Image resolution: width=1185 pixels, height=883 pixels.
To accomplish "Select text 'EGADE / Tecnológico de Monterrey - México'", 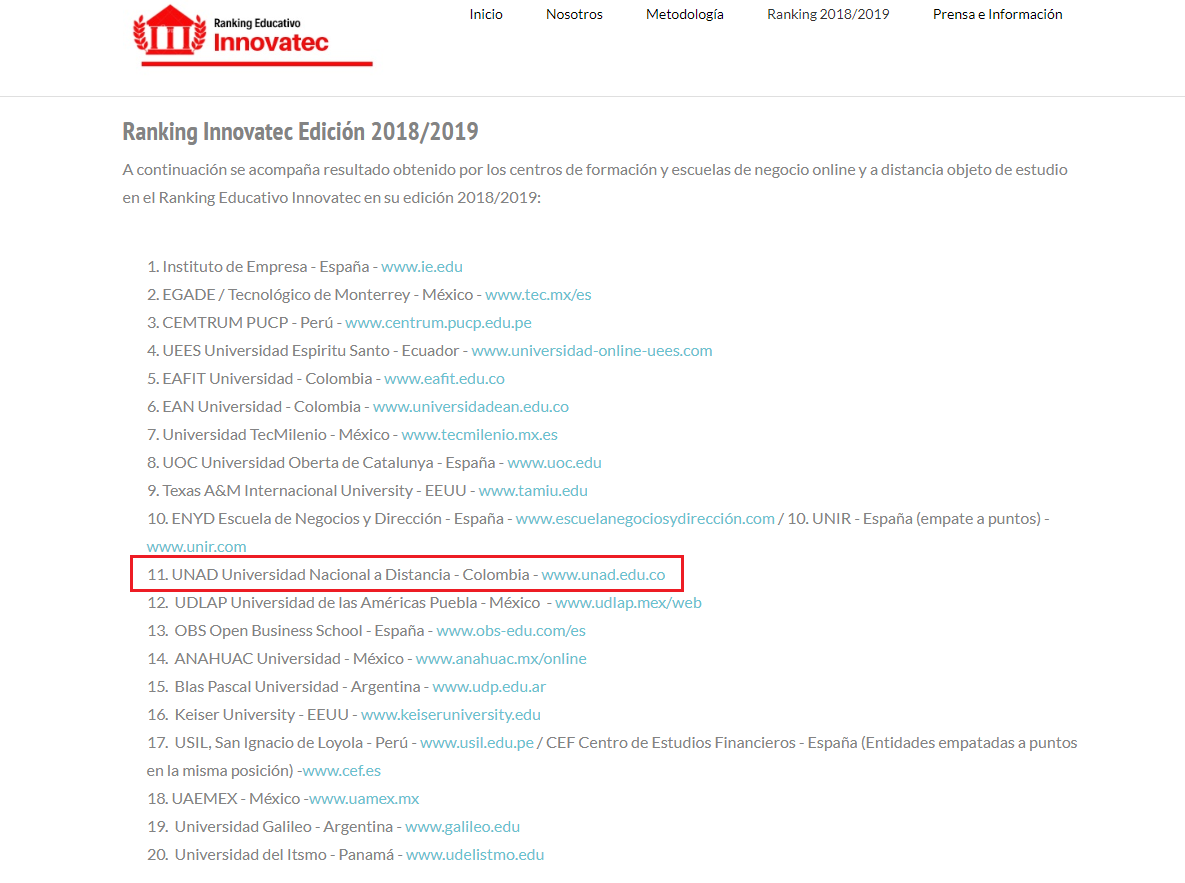I will tap(317, 294).
